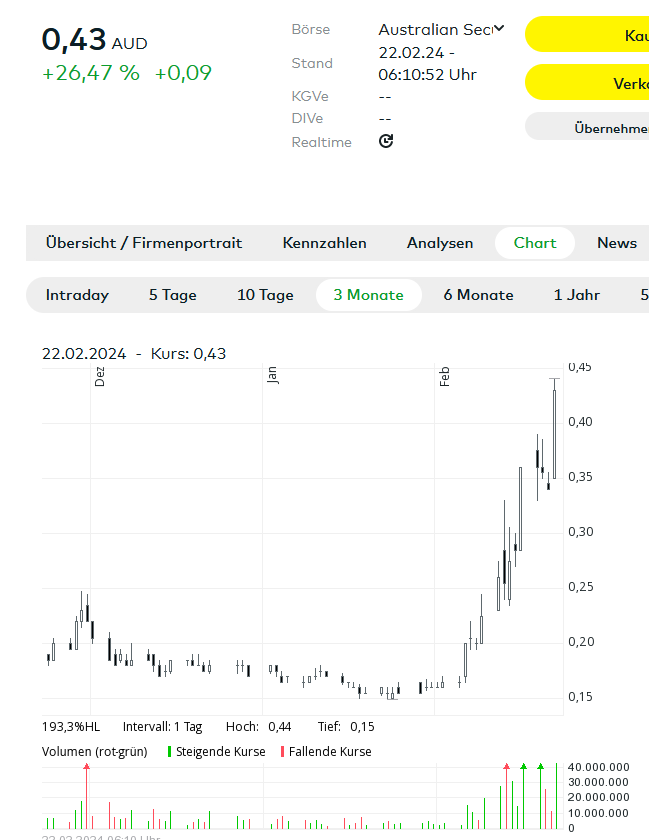Show the Intraday chart range
649x840 pixels.
click(x=77, y=295)
